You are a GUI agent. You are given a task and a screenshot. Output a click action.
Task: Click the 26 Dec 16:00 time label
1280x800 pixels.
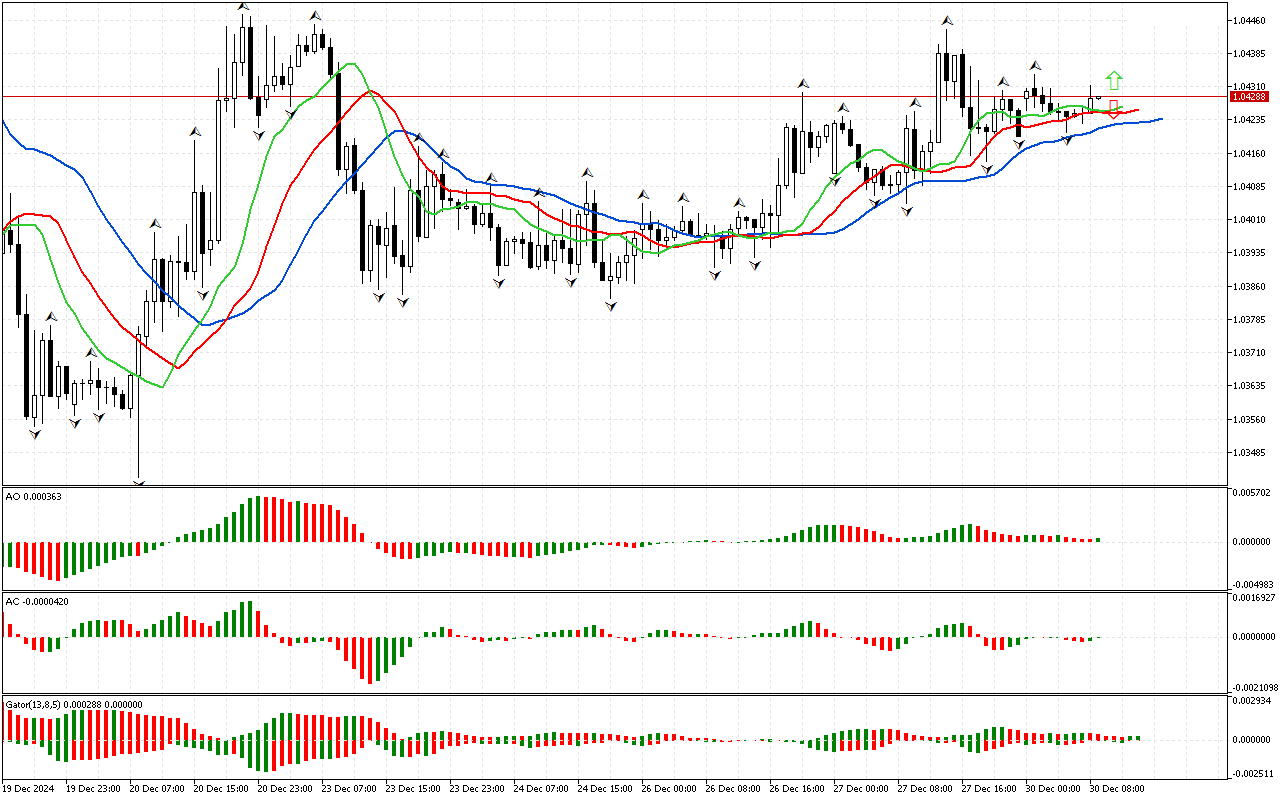798,788
